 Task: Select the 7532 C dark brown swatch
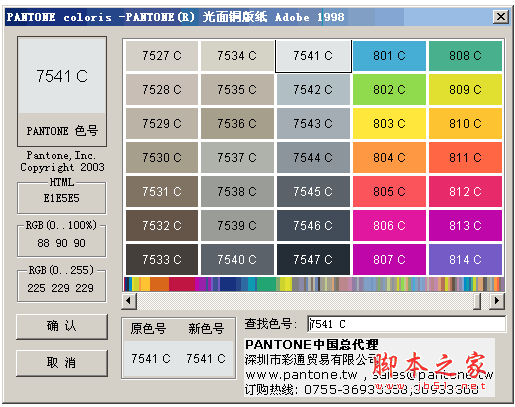pos(162,226)
